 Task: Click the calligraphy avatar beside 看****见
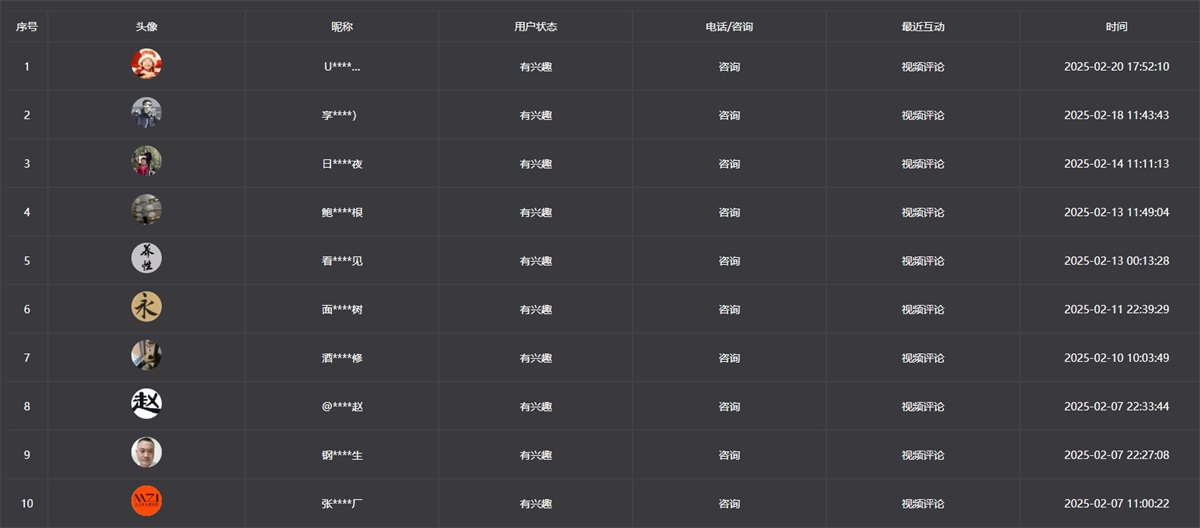(146, 259)
